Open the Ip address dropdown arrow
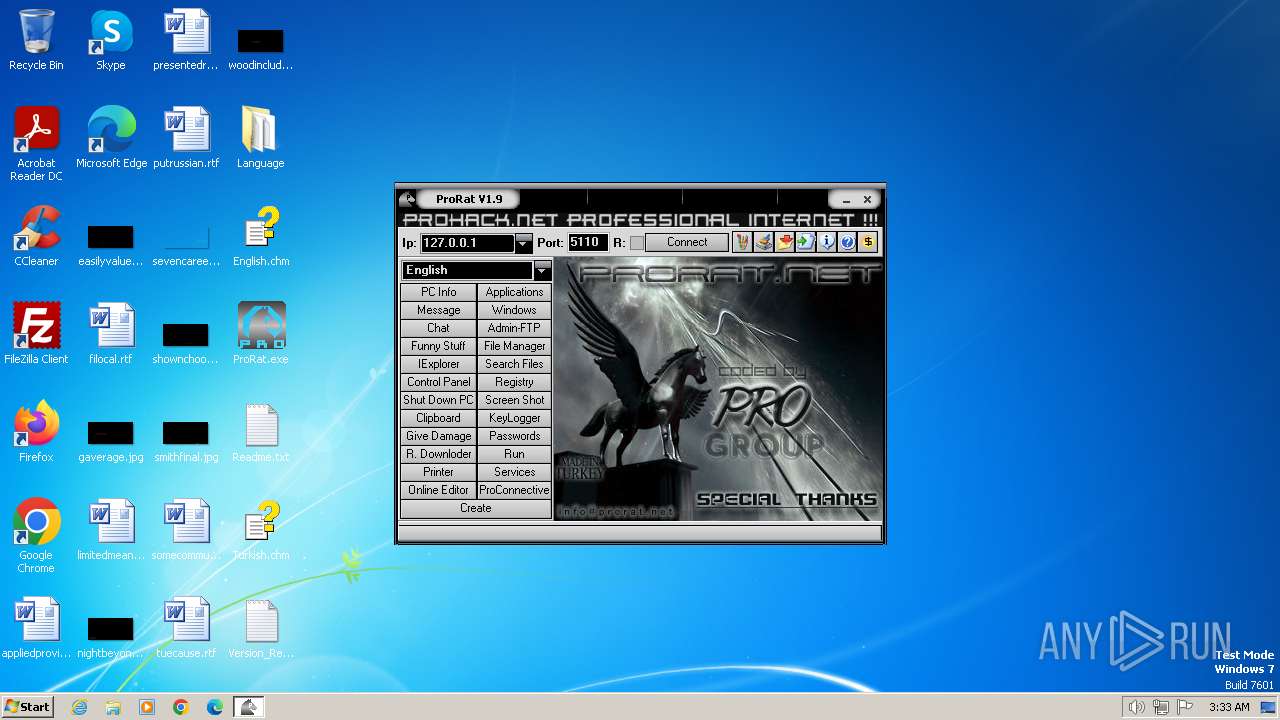Viewport: 1280px width, 720px height. click(523, 243)
